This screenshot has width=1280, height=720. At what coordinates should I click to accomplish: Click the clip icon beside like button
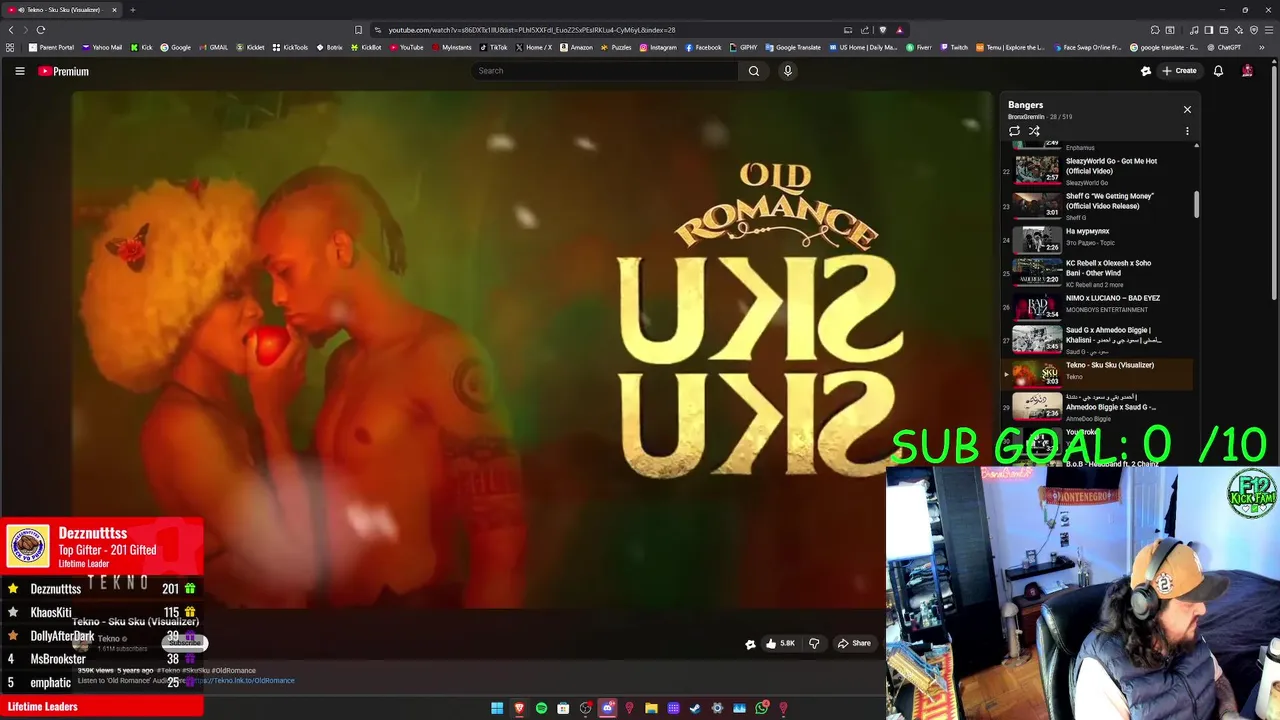750,644
